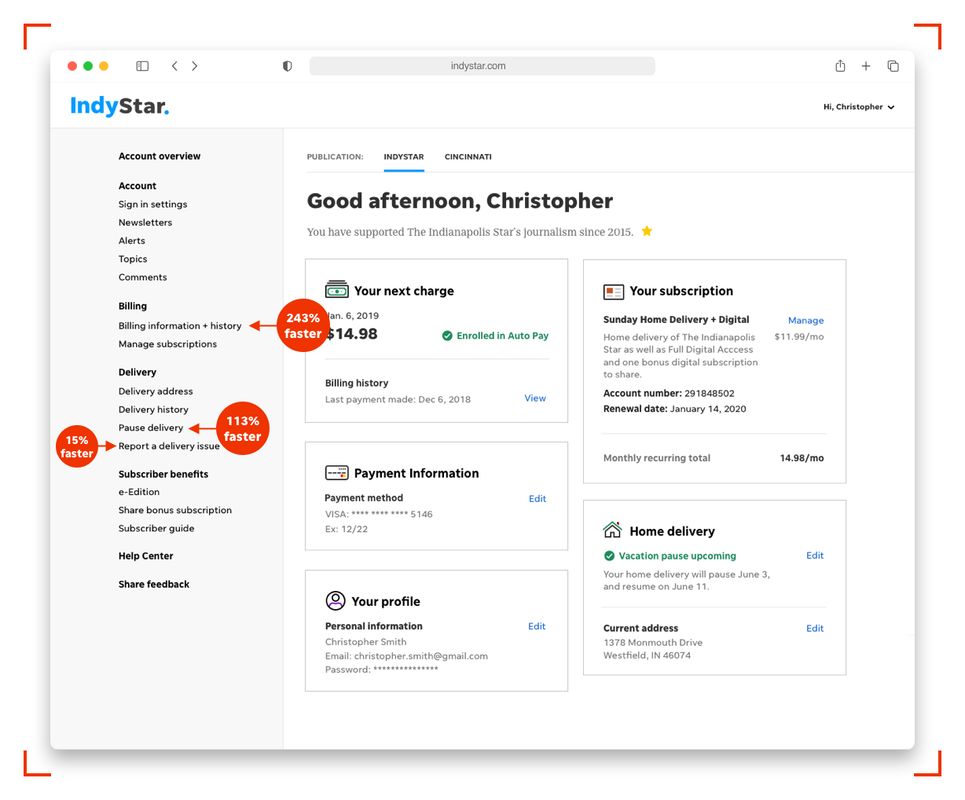Edit the current delivery address
The height and width of the screenshot is (800, 965).
coord(815,629)
